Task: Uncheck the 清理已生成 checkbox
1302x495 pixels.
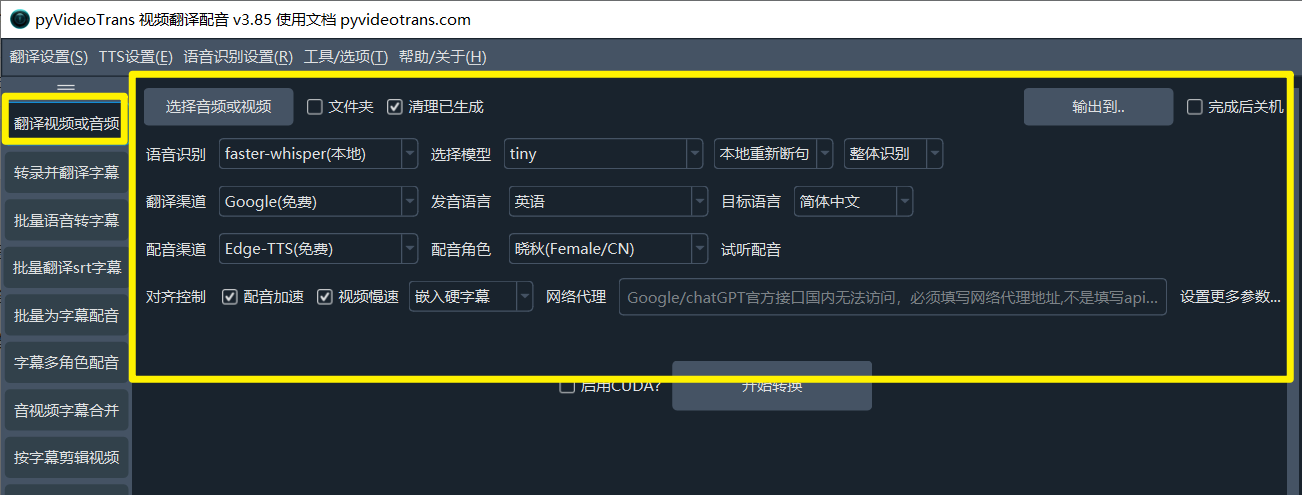Action: click(395, 107)
